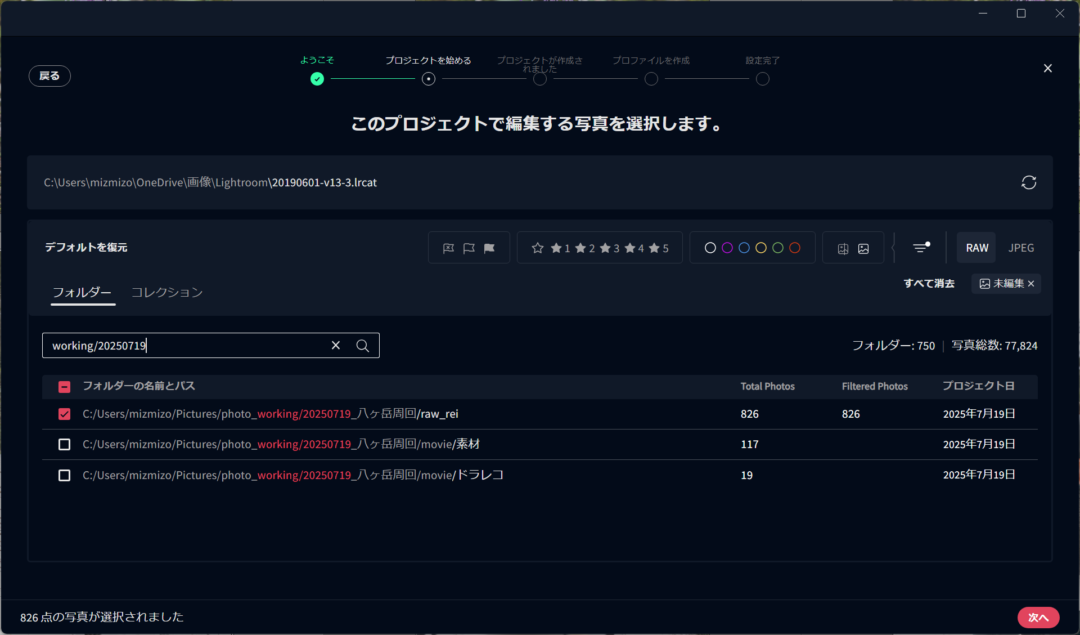Click the rejected flag filter icon
Image resolution: width=1080 pixels, height=635 pixels.
point(447,248)
